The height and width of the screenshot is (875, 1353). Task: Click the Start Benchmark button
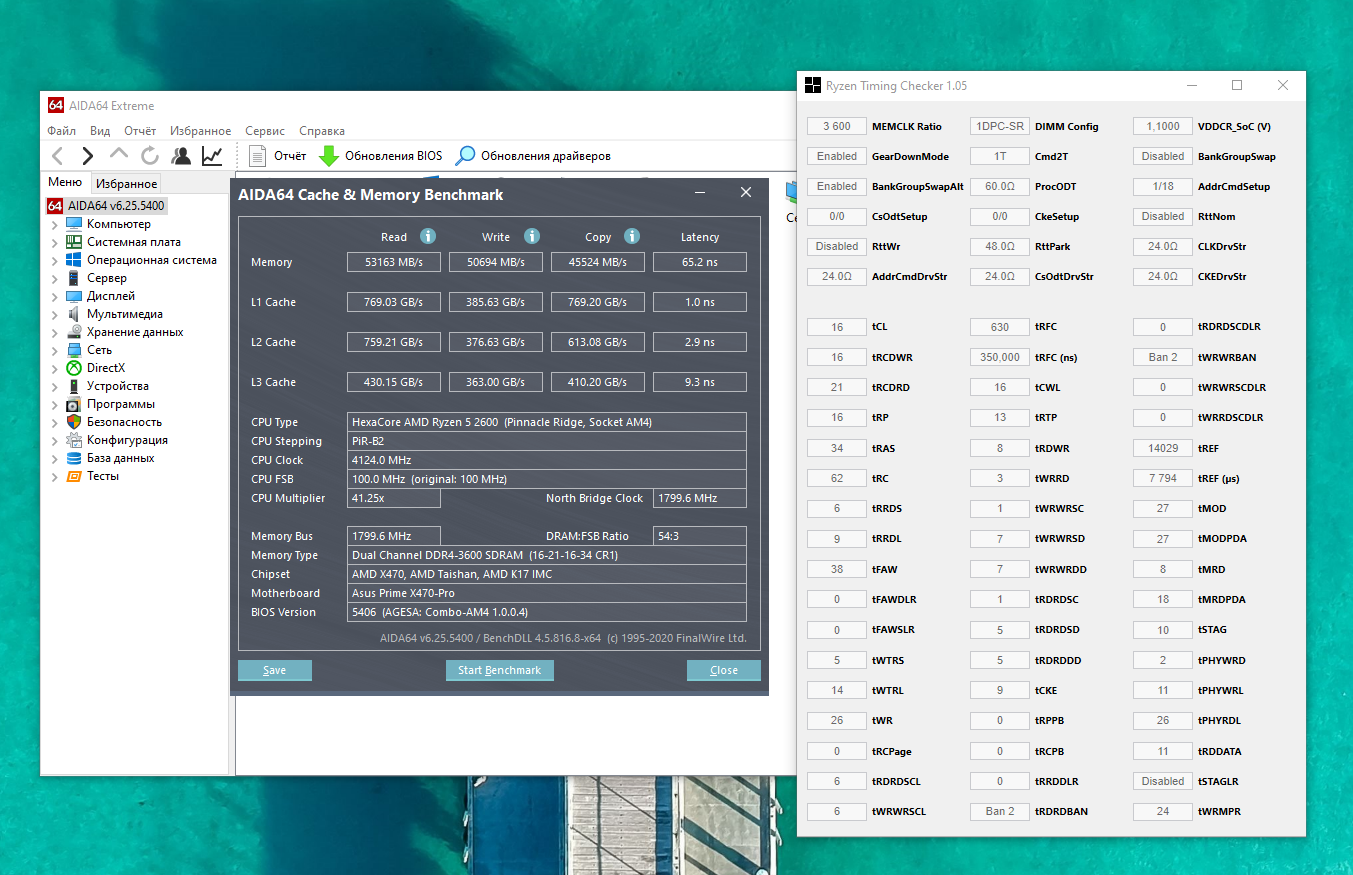[500, 670]
